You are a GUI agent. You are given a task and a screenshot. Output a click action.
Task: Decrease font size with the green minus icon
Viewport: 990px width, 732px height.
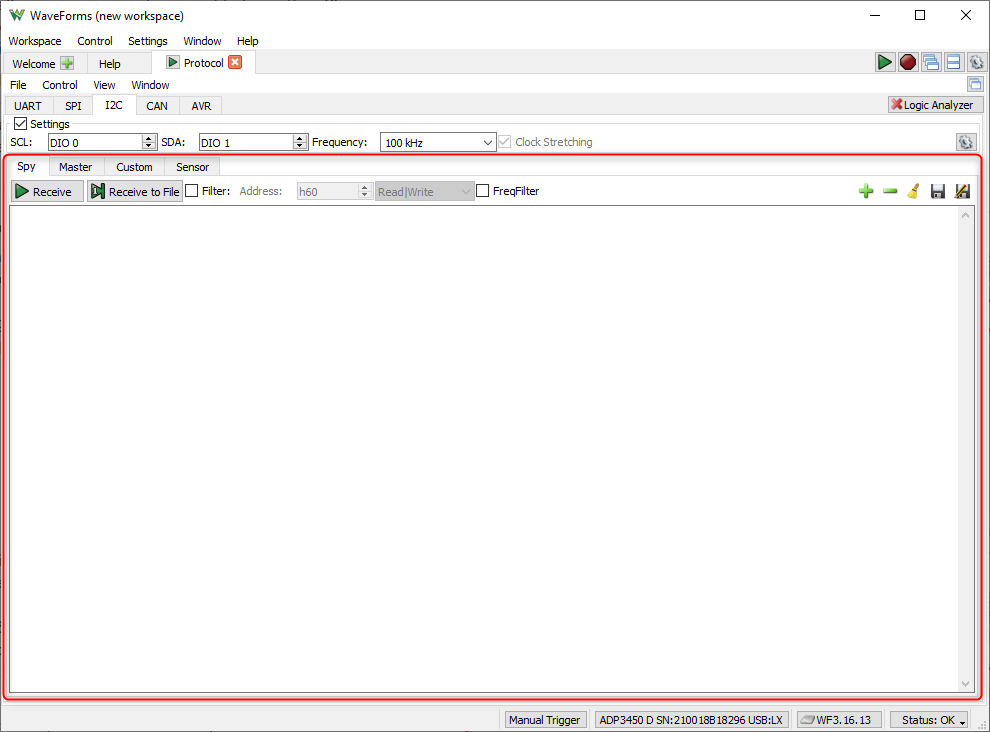(x=890, y=191)
